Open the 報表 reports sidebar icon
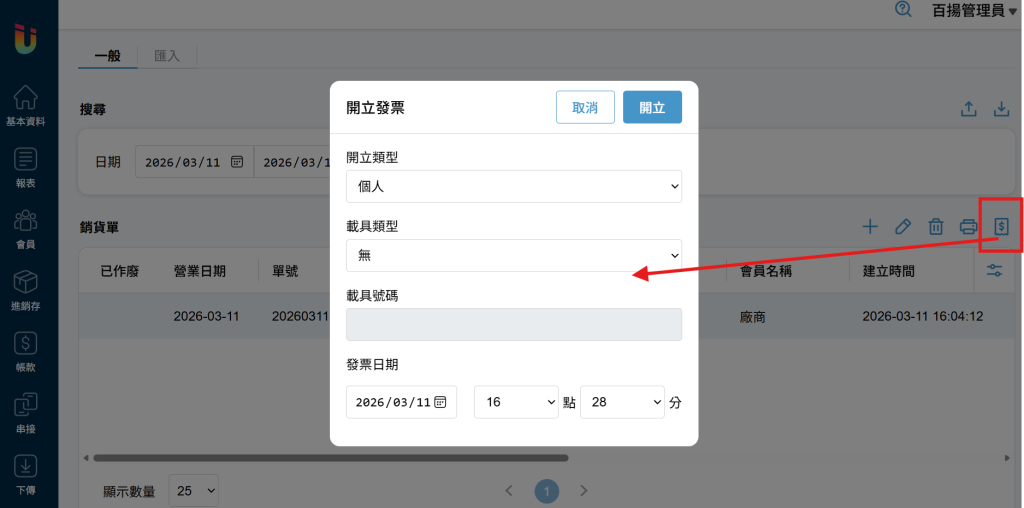Image resolution: width=1024 pixels, height=508 pixels. pos(26,166)
